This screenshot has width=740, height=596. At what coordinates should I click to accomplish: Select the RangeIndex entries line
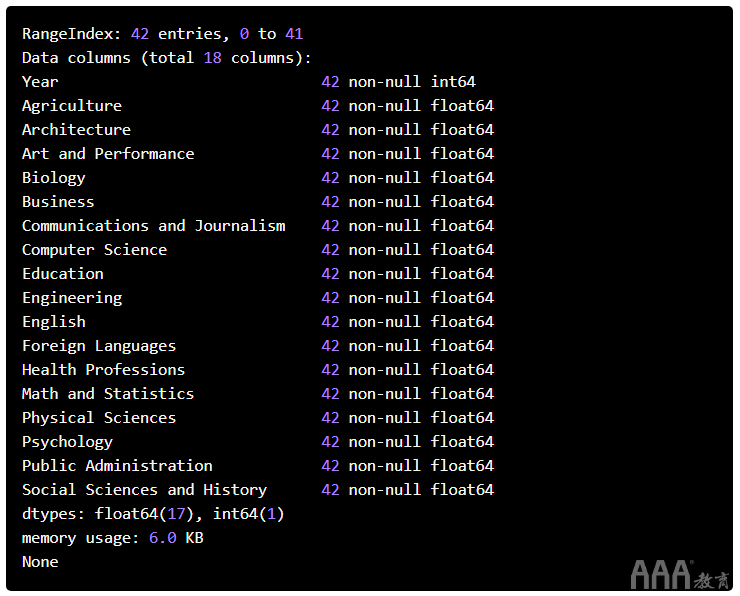coord(162,34)
